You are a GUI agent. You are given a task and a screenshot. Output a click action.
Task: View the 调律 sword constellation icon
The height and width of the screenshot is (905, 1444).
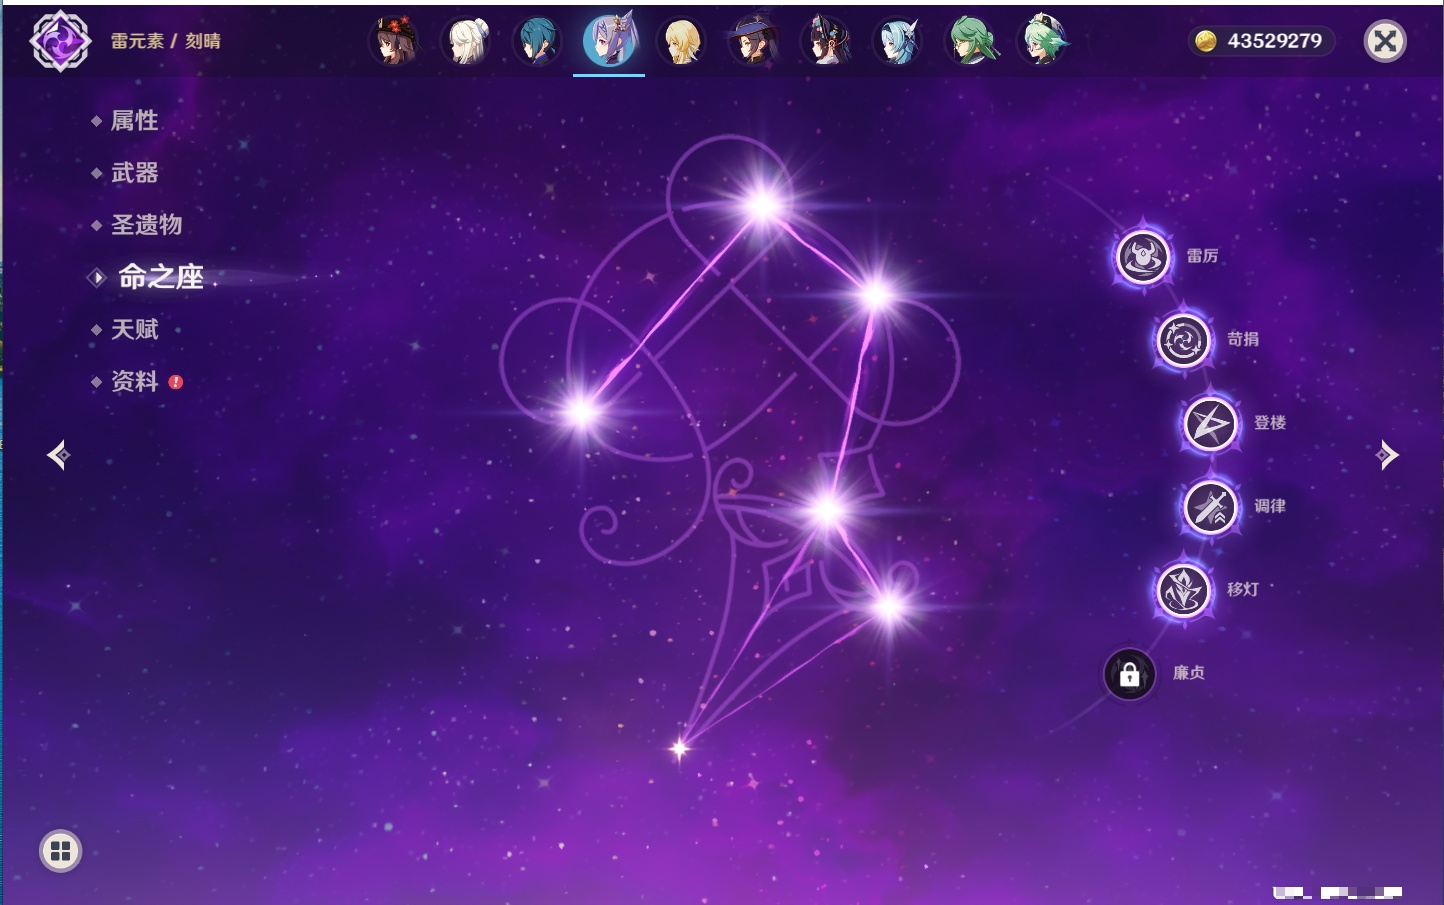(x=1210, y=507)
